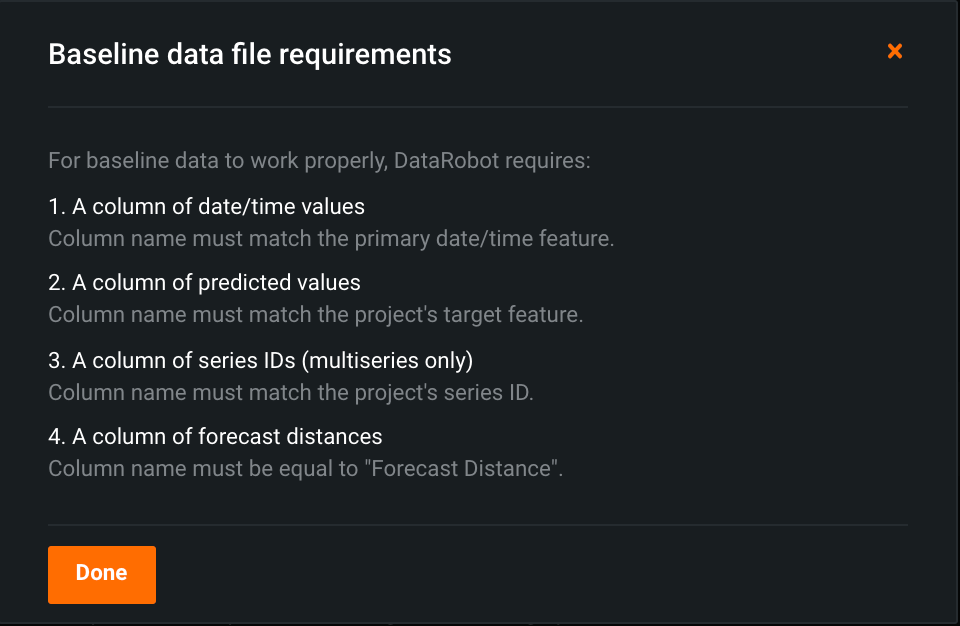The image size is (960, 626).
Task: Click the phrase "primary date/time feature"
Action: (x=492, y=239)
